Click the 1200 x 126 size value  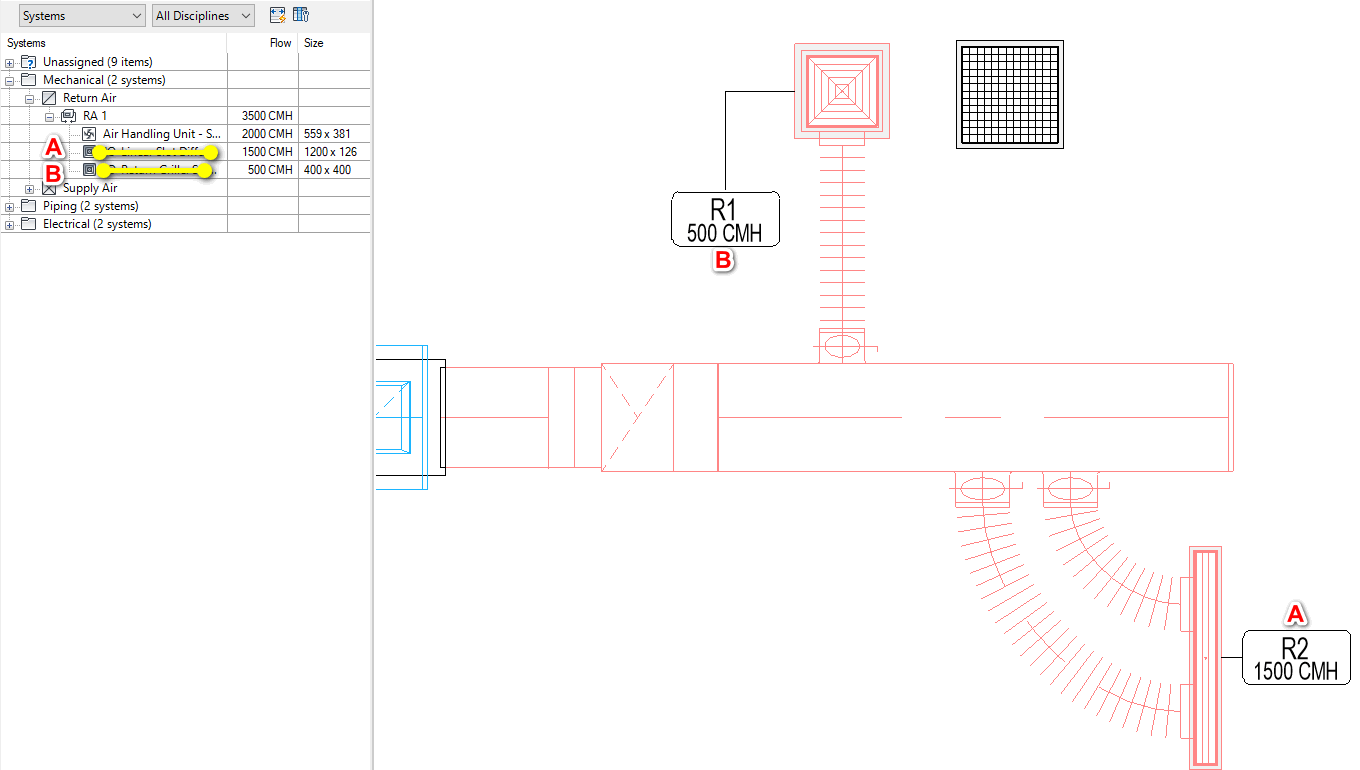(330, 152)
